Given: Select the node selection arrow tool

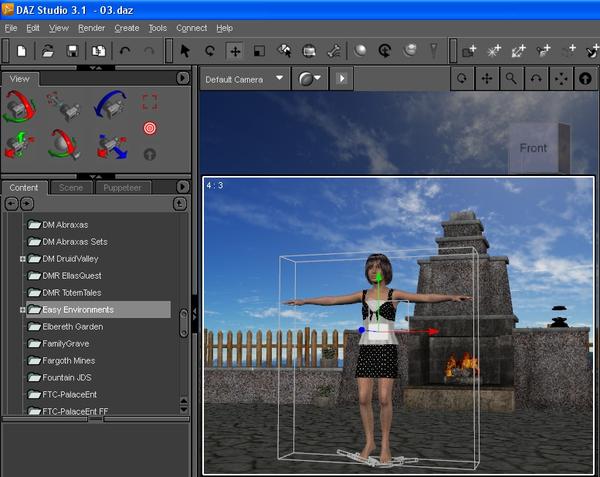Looking at the screenshot, I should (x=185, y=50).
